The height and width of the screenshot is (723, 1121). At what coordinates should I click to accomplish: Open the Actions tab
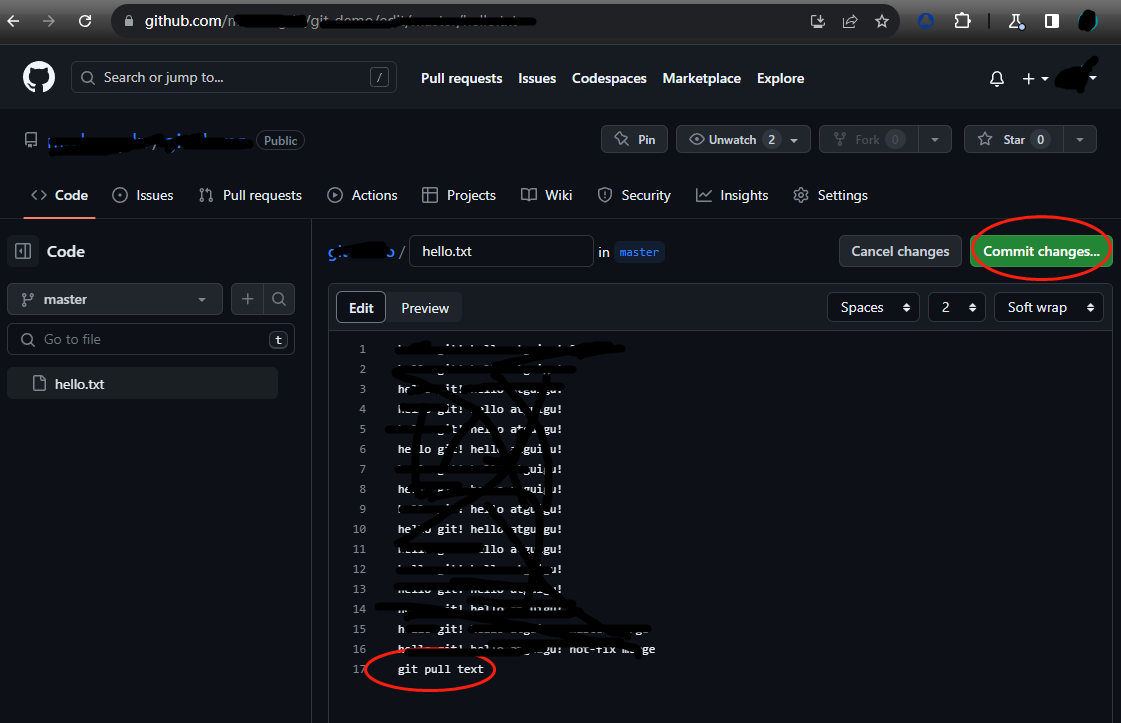click(362, 195)
